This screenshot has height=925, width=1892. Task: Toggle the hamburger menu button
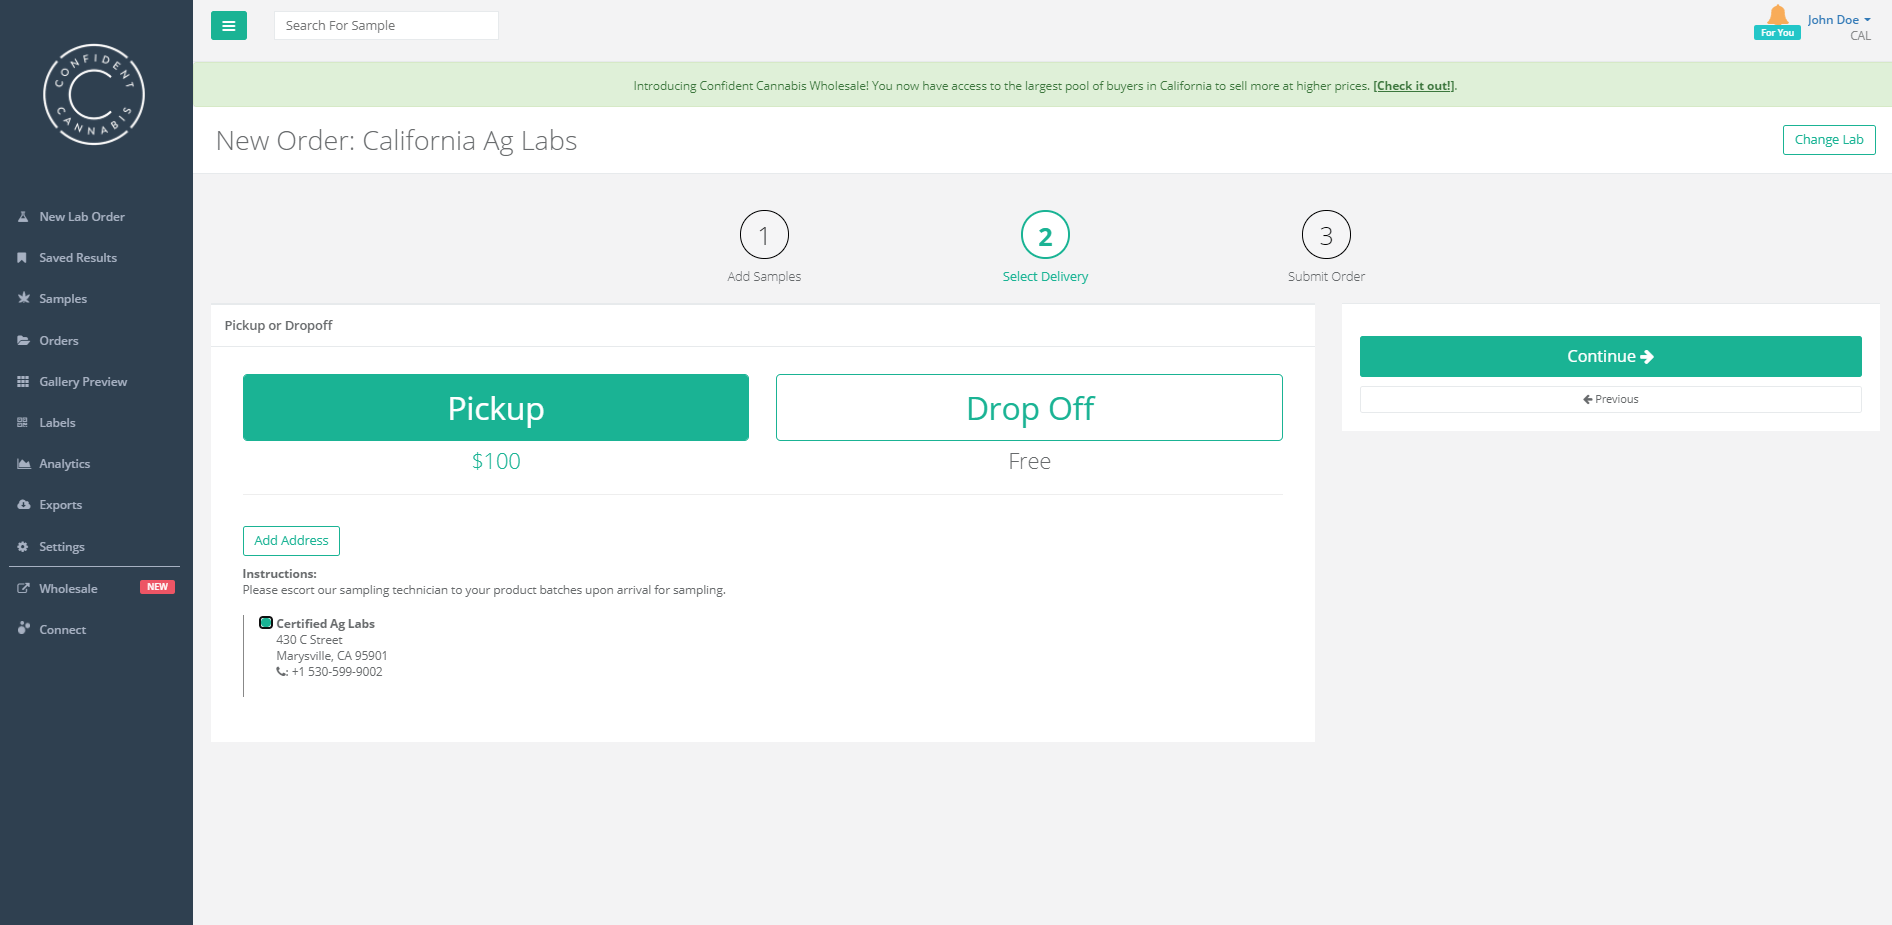click(x=229, y=26)
